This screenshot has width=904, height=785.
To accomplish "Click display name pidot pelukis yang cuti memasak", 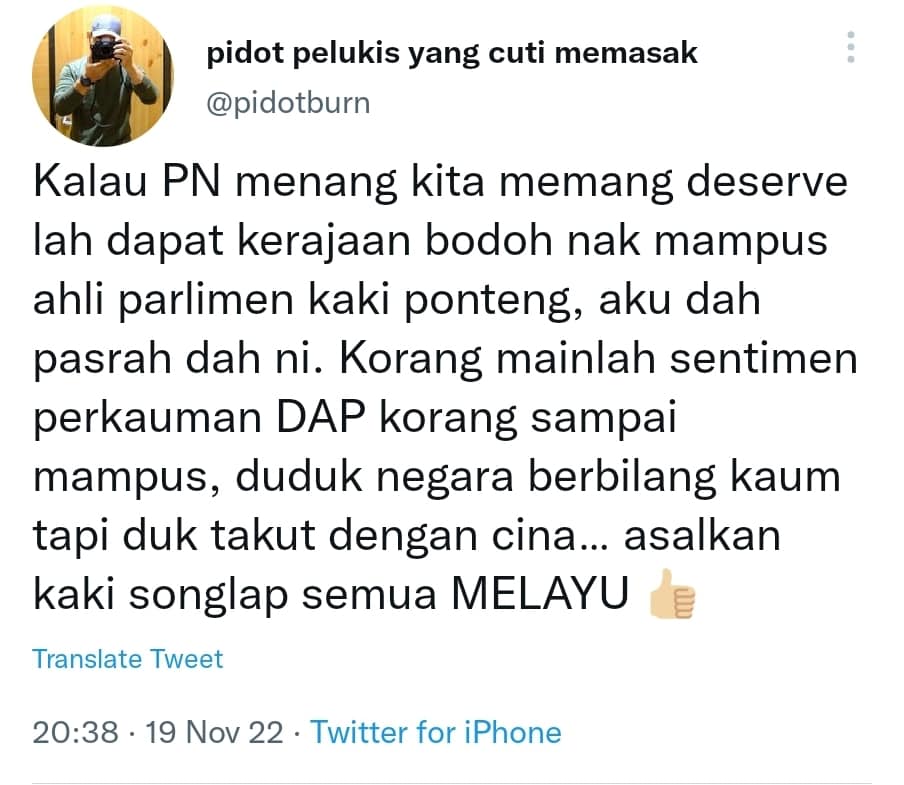I will 452,53.
